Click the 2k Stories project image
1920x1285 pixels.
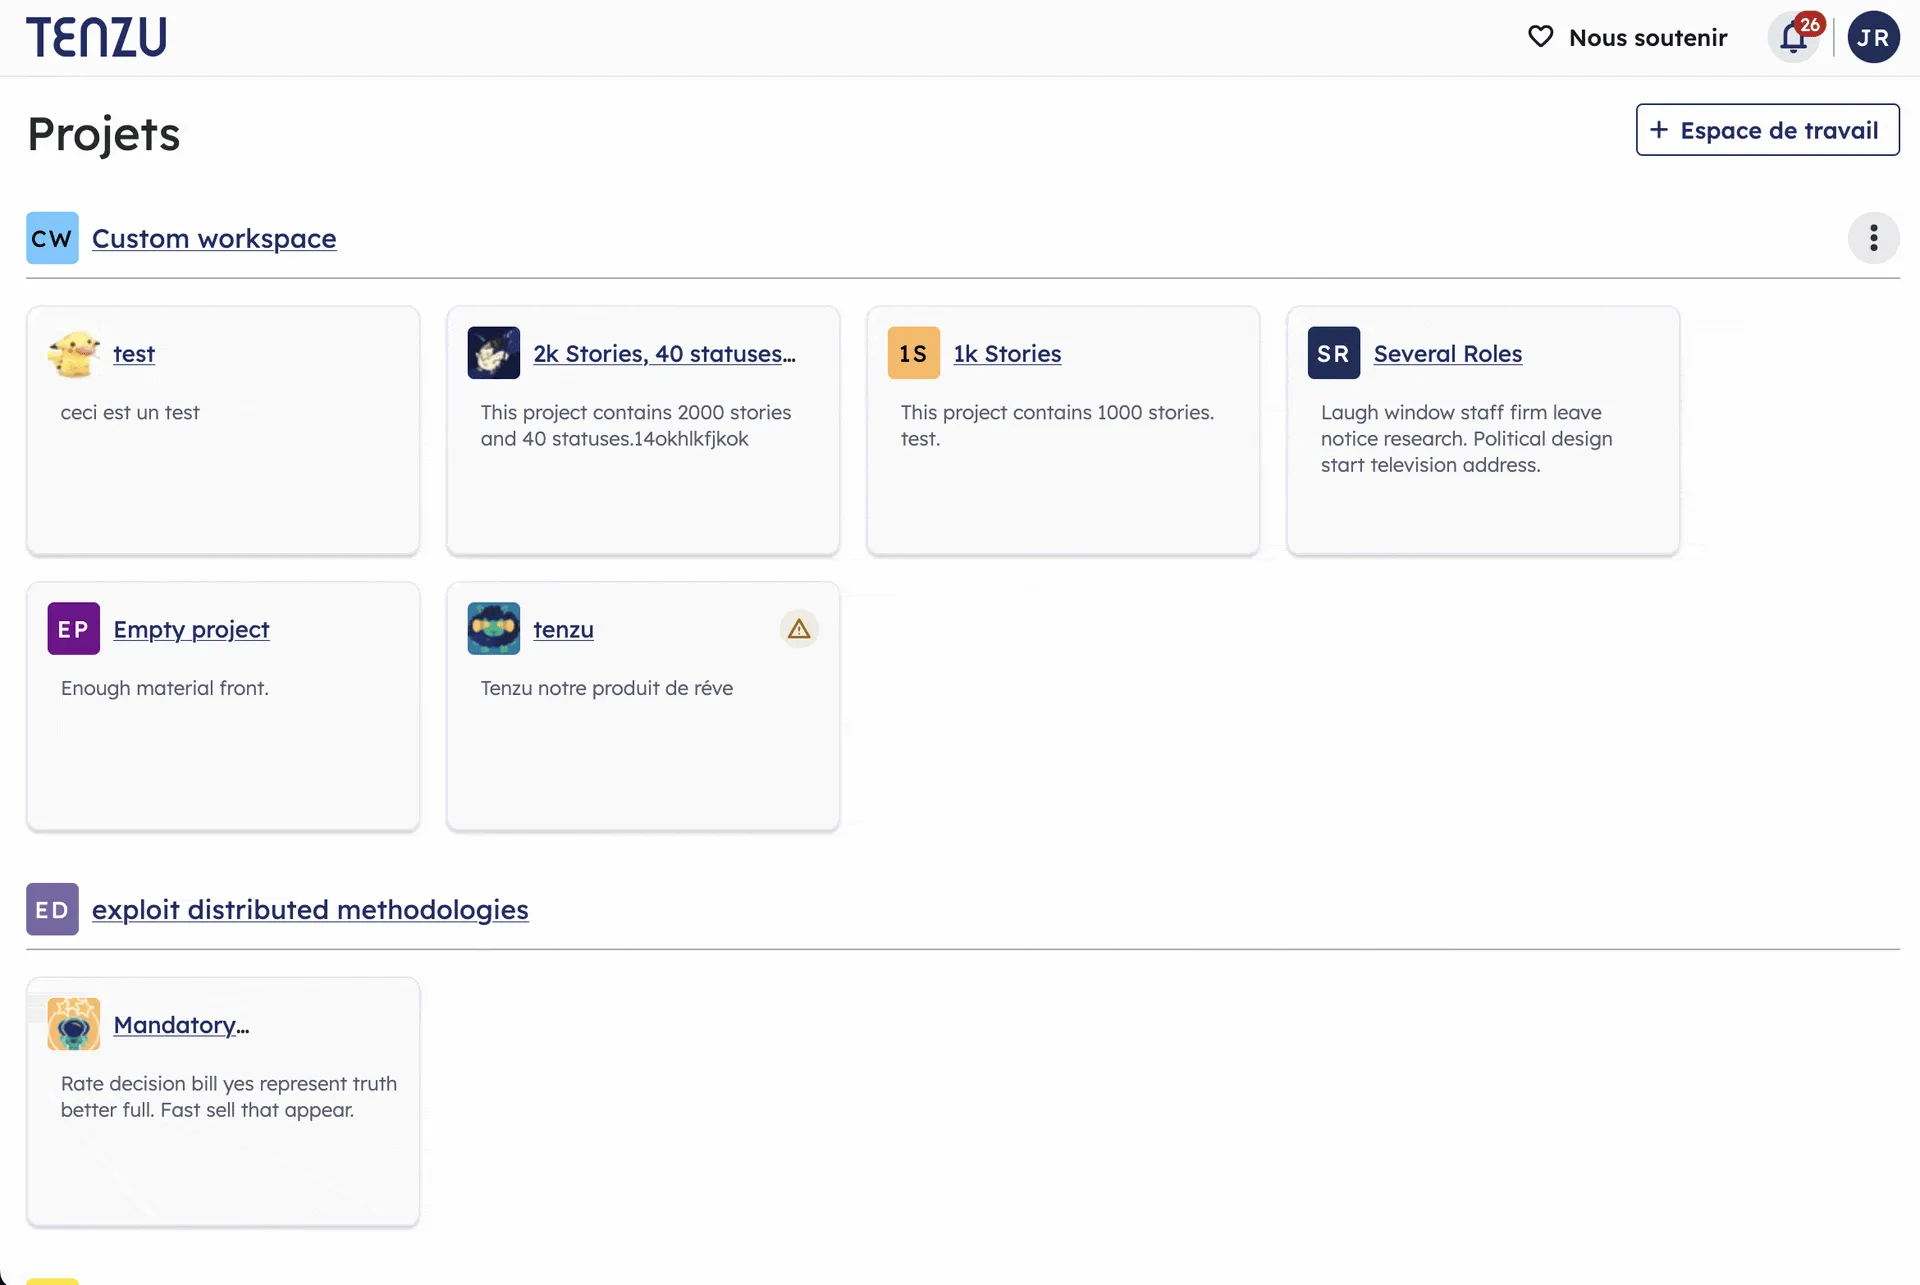point(494,353)
